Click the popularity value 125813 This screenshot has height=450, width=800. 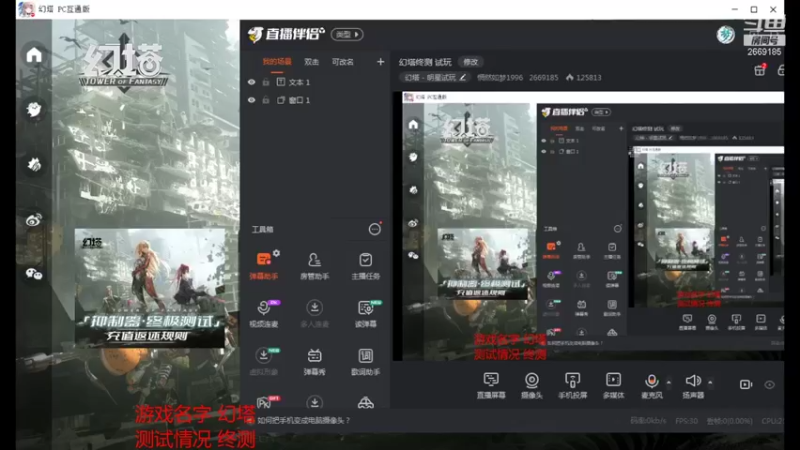588,78
